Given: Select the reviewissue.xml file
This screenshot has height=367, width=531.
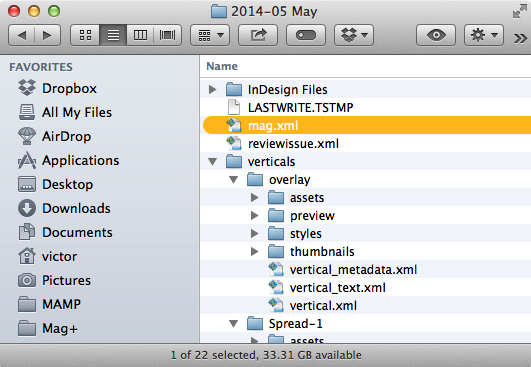Looking at the screenshot, I should pyautogui.click(x=366, y=144).
